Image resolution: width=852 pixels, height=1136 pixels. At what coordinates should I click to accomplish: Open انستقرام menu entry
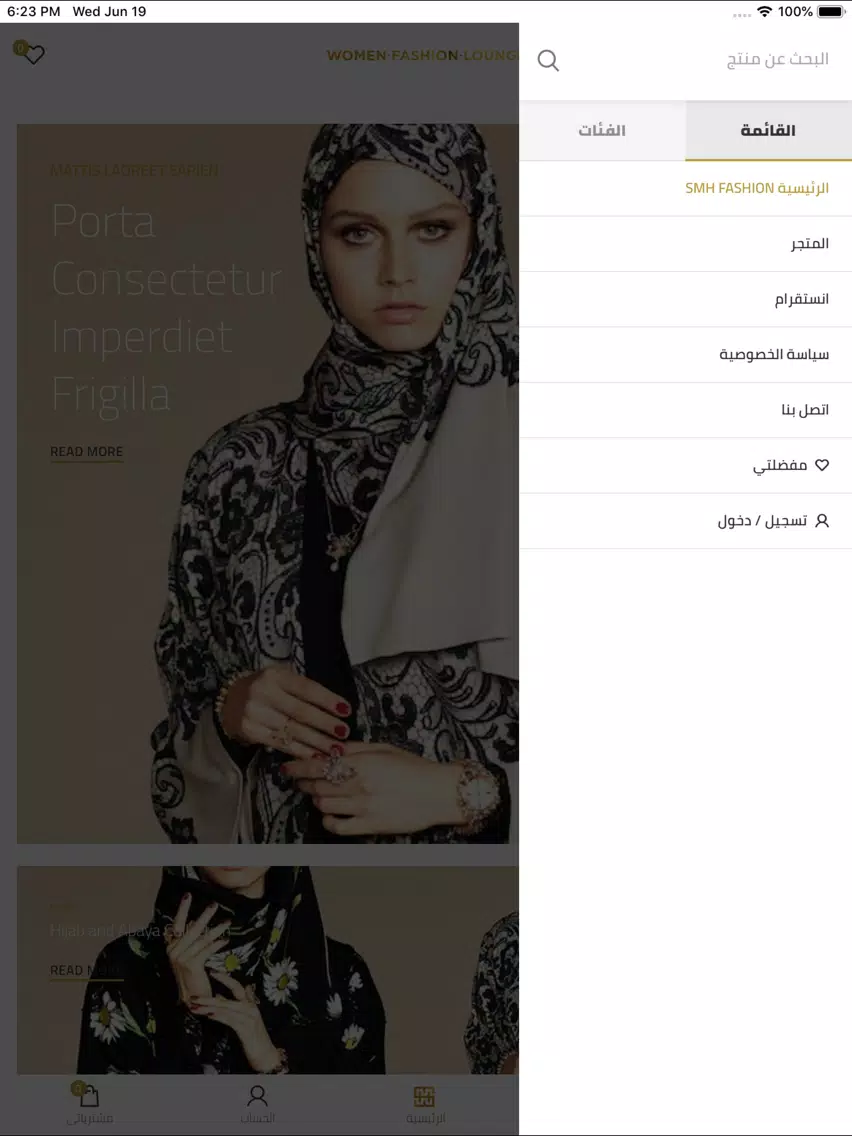point(685,299)
